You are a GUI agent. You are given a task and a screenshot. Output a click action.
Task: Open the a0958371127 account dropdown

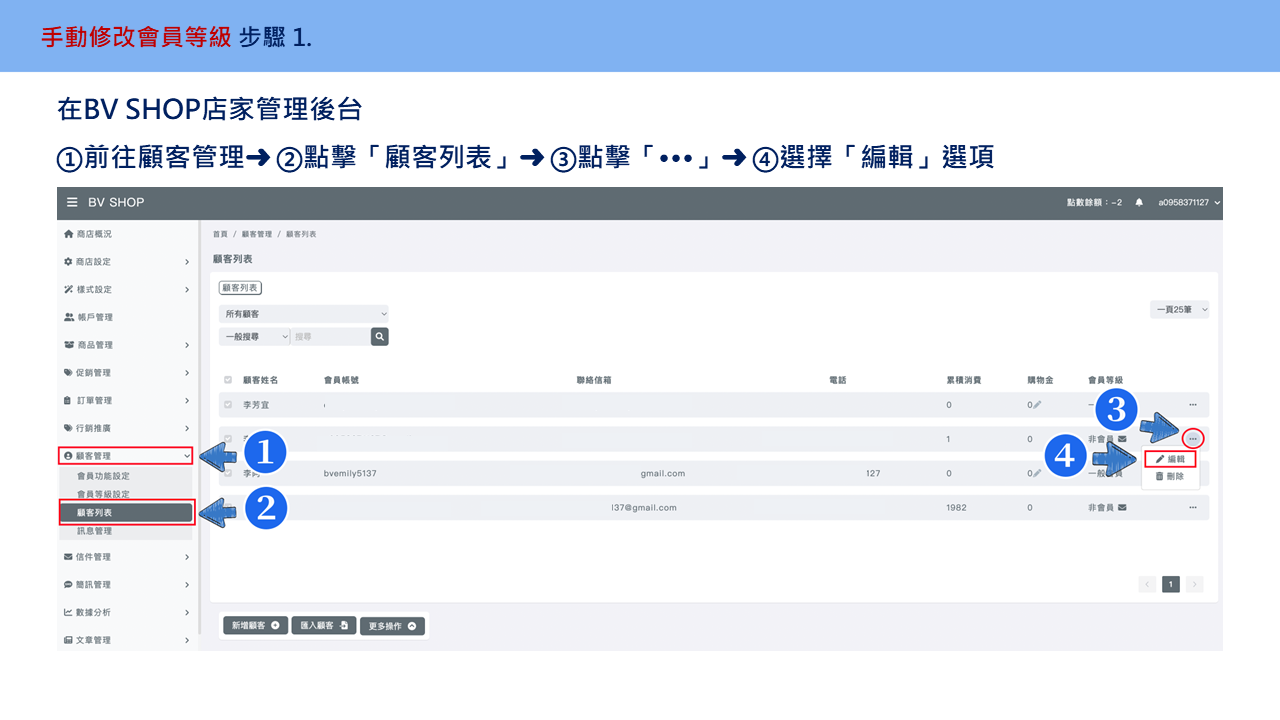(1189, 202)
